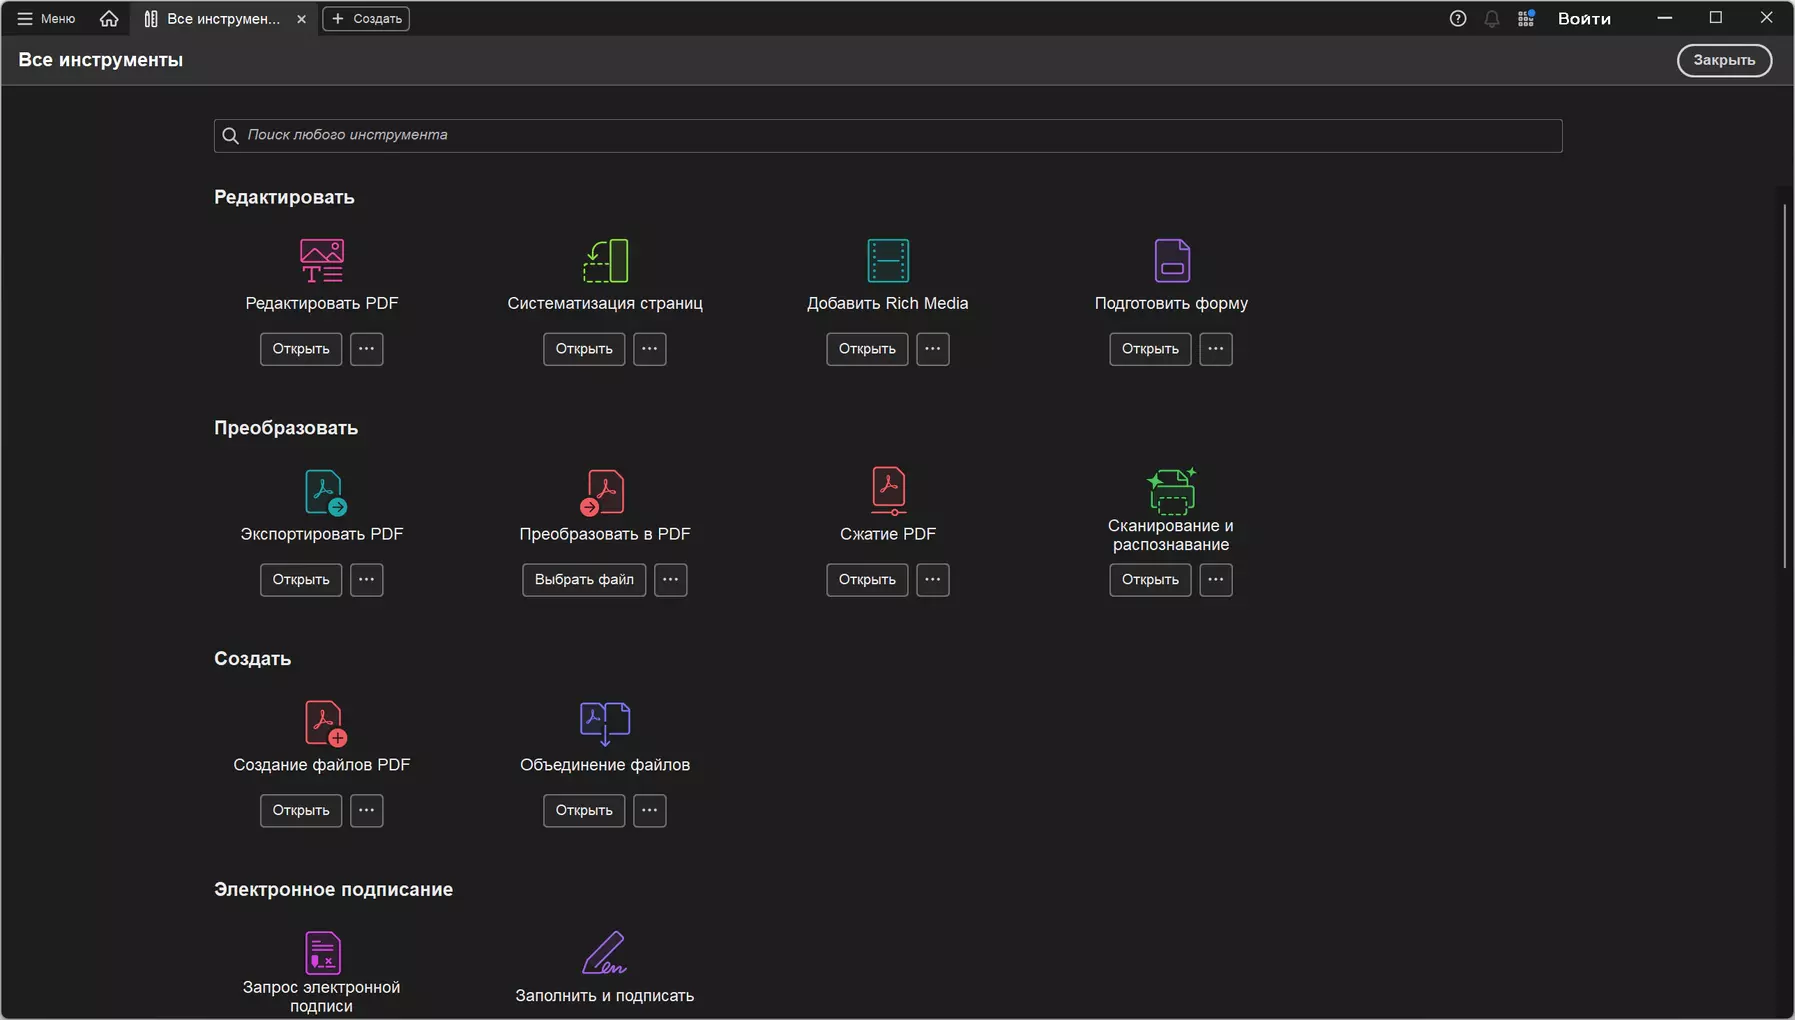Click the Войти sign-in button

[x=1584, y=18]
